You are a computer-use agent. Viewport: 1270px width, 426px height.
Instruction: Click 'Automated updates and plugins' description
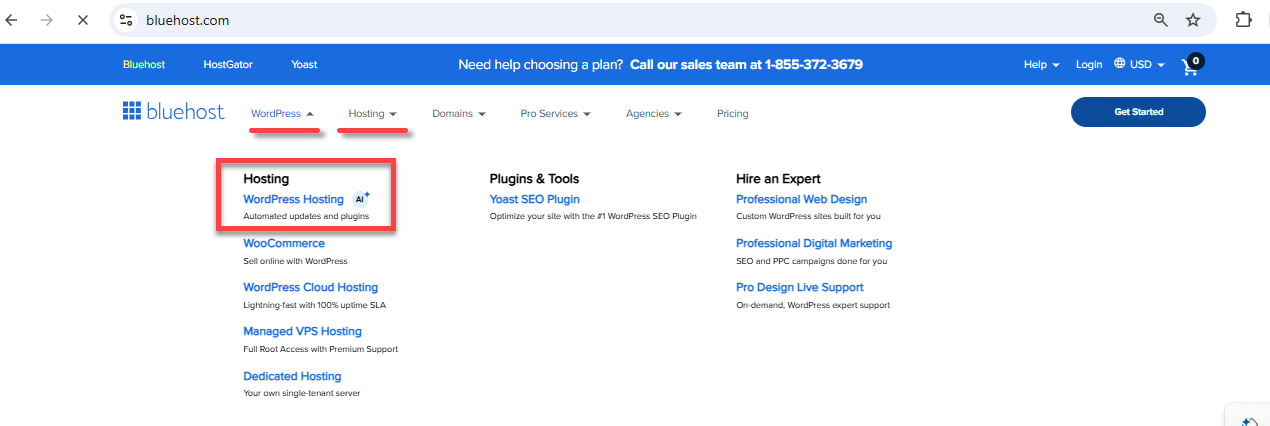tap(306, 216)
